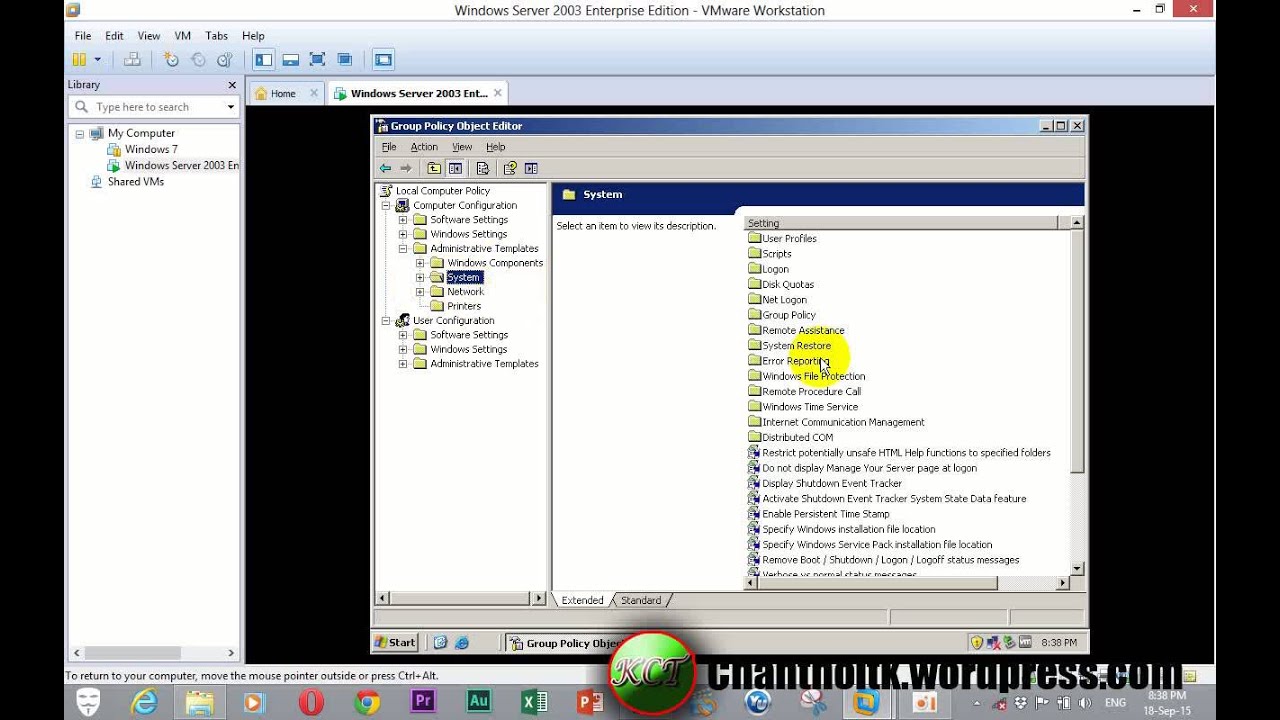Open Opera browser on host taskbar
The width and height of the screenshot is (1280, 720).
click(x=311, y=702)
